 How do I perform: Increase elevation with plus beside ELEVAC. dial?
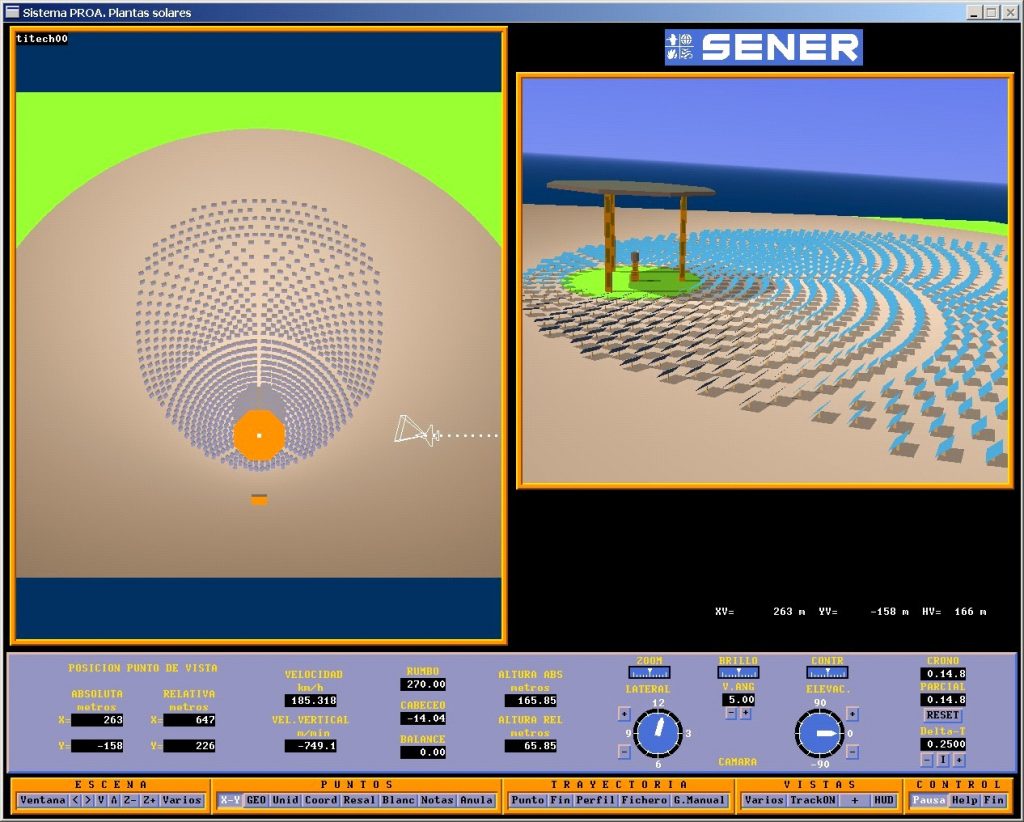pos(853,714)
